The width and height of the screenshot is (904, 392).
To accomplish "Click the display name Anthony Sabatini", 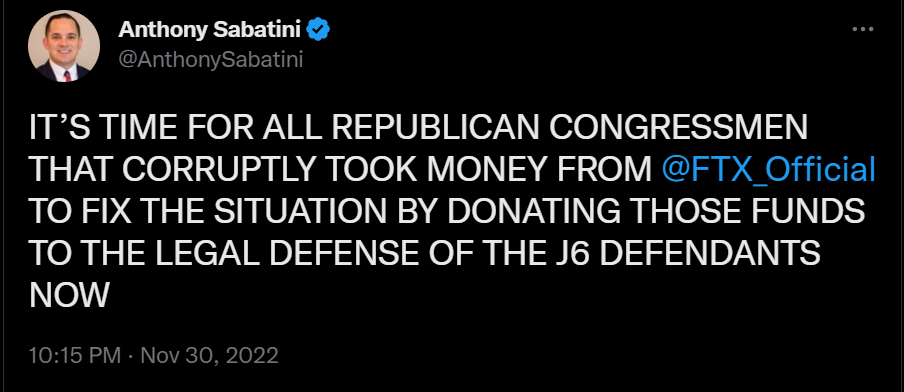I will pos(210,29).
